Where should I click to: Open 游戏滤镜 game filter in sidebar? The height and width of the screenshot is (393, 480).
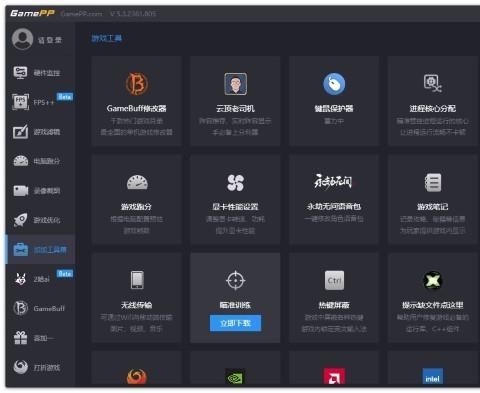[40, 132]
